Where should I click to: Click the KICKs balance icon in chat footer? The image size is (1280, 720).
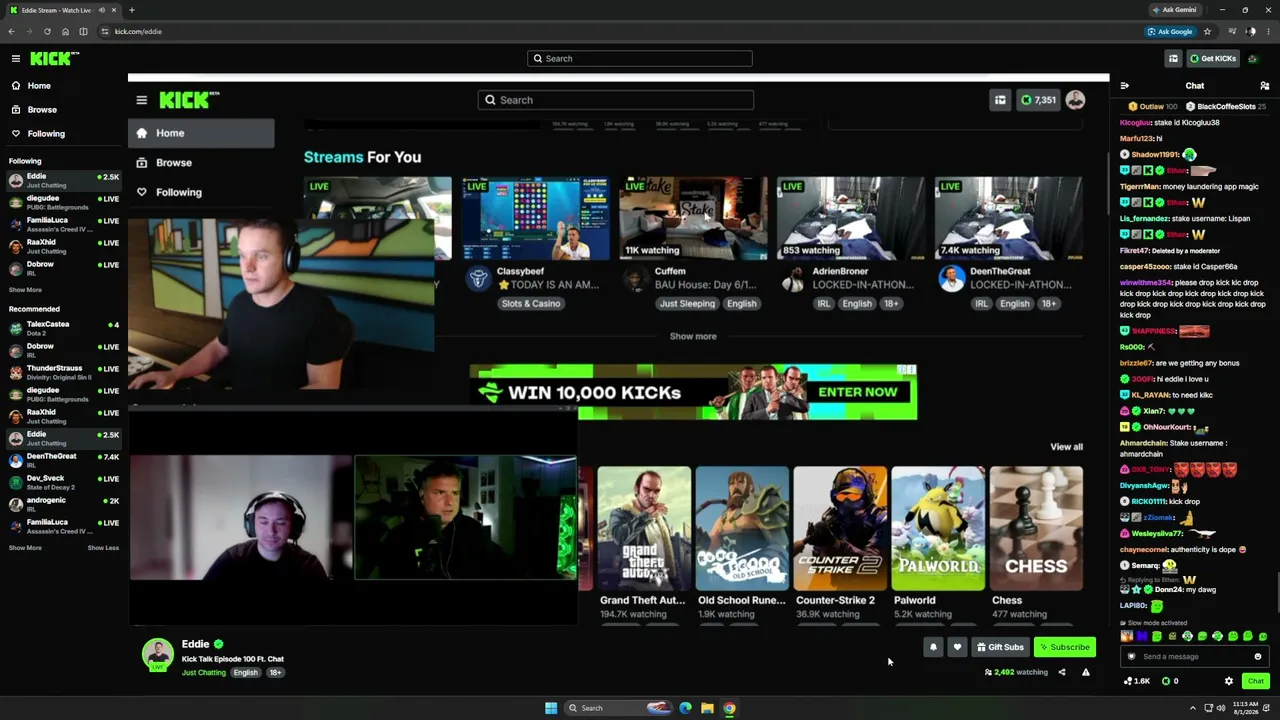click(x=1170, y=681)
